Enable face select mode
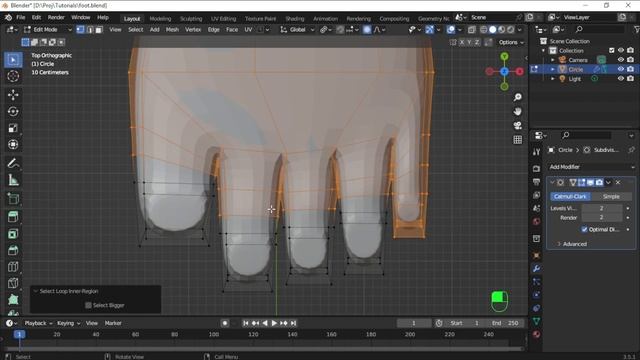 pyautogui.click(x=99, y=29)
